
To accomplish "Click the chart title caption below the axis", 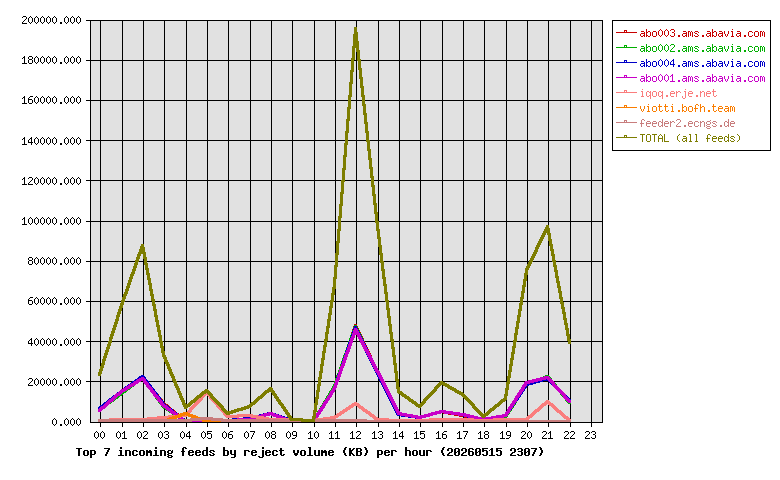I will point(309,452).
